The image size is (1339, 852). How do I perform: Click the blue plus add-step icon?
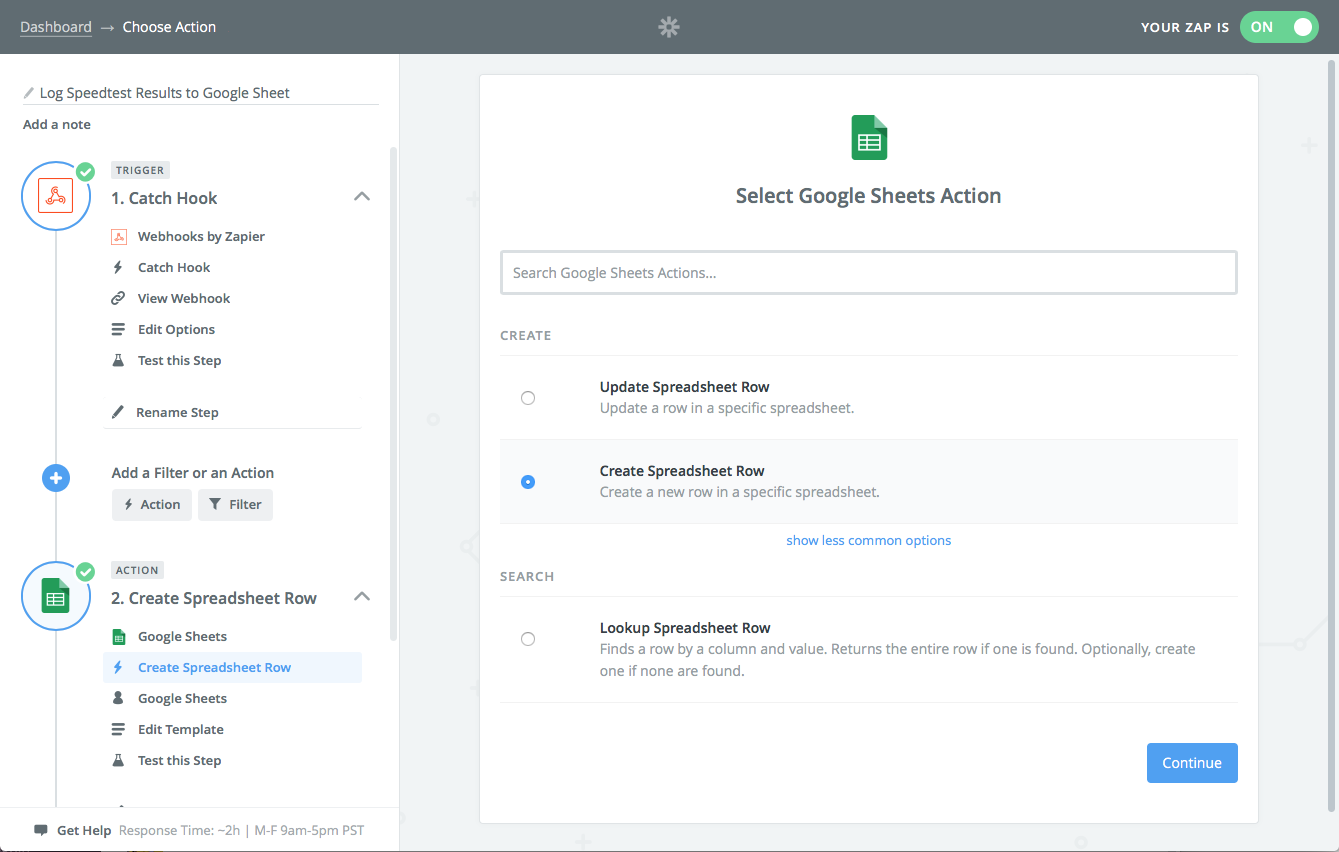click(x=56, y=478)
